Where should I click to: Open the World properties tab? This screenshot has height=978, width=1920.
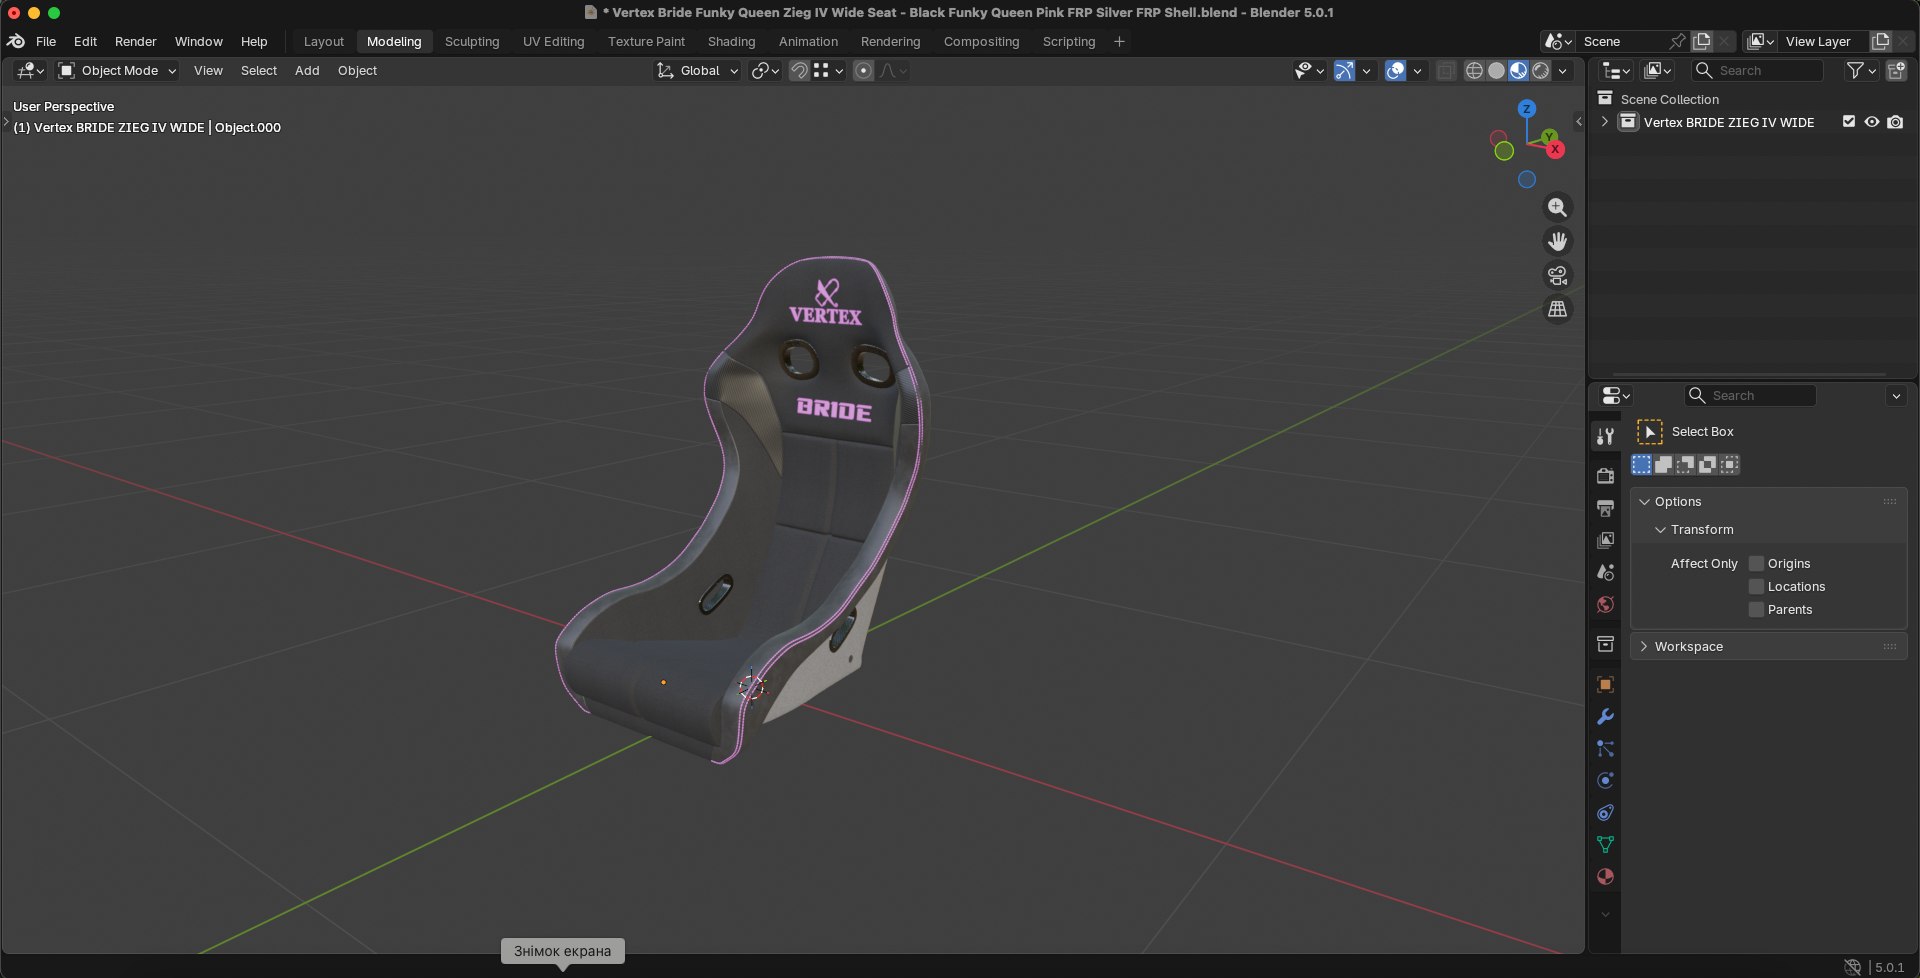(x=1605, y=604)
